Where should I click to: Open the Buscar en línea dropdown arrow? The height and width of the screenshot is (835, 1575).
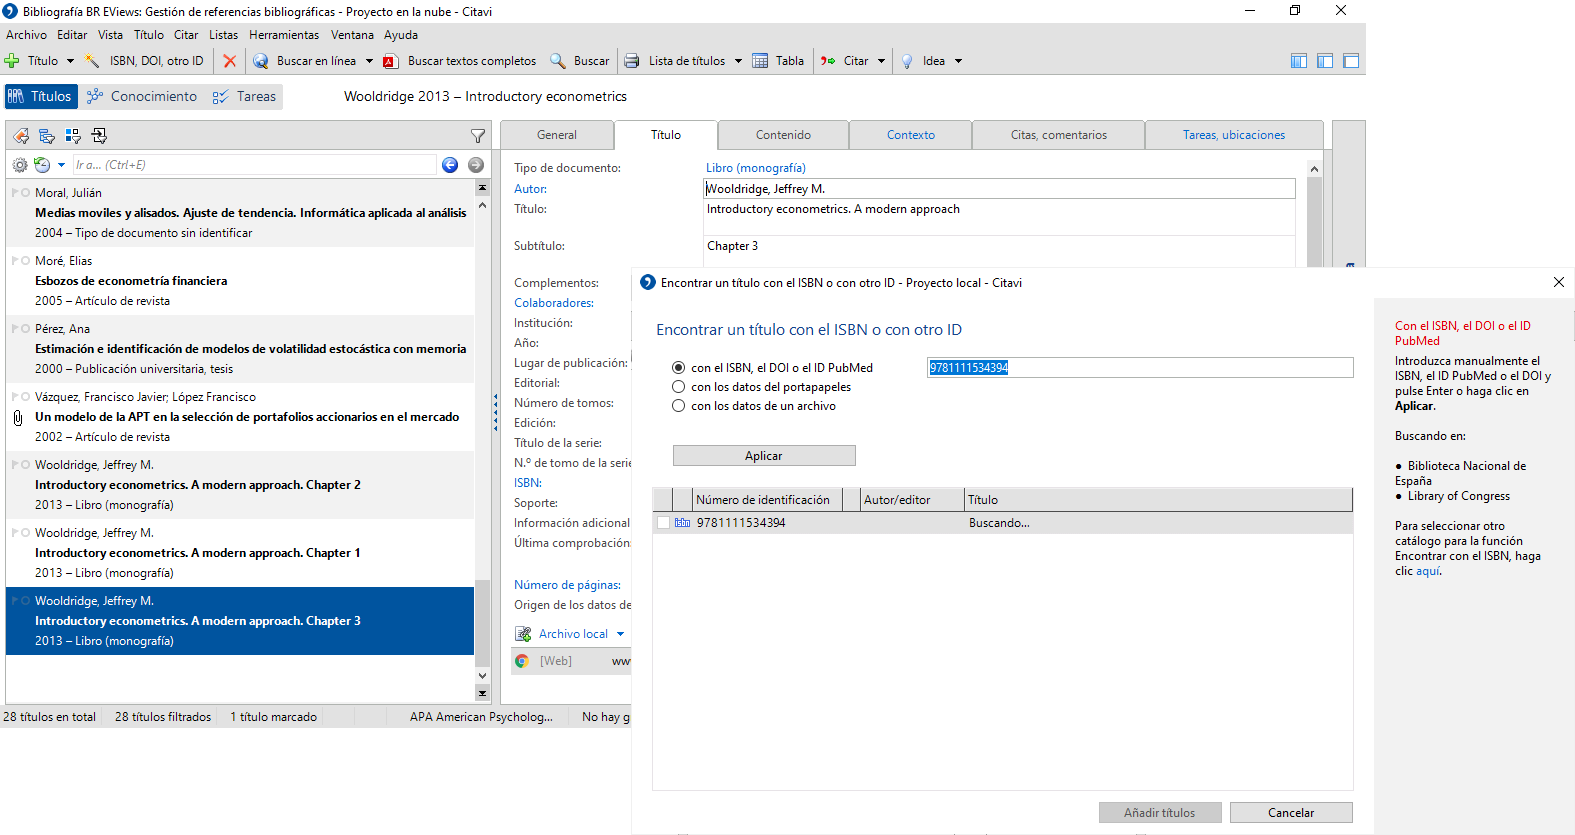tap(369, 61)
